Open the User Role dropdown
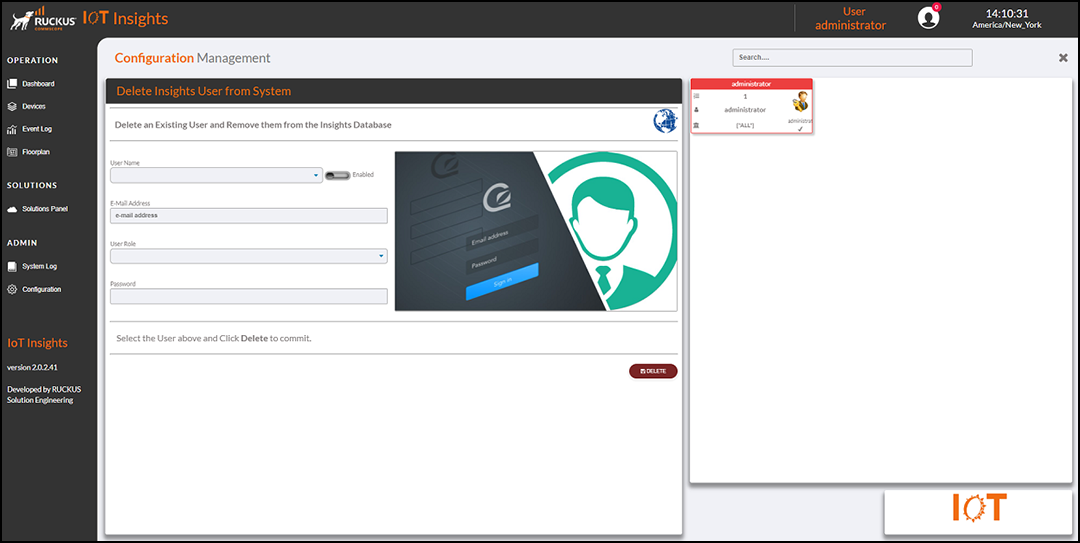The image size is (1080, 543). click(249, 256)
